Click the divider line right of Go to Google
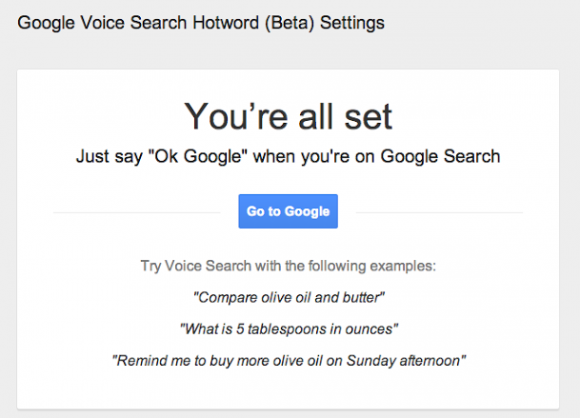The height and width of the screenshot is (418, 580). tap(439, 213)
